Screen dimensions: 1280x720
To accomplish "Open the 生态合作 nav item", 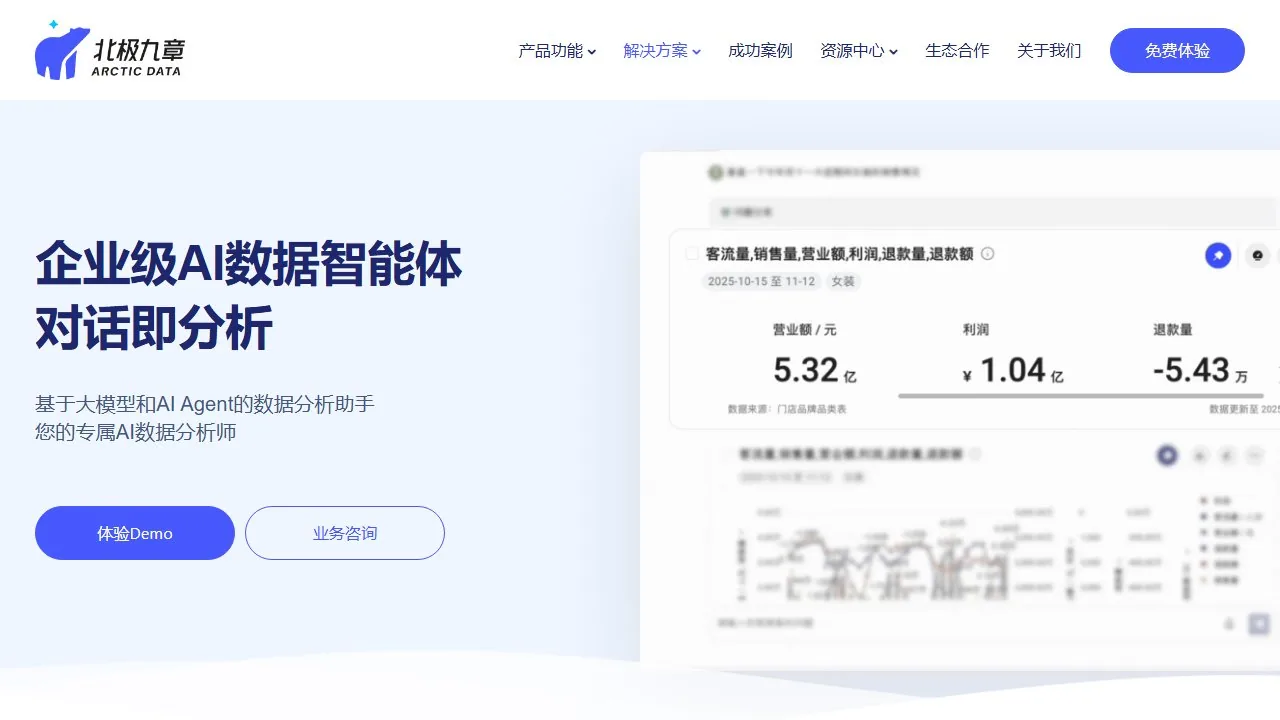I will click(x=957, y=51).
